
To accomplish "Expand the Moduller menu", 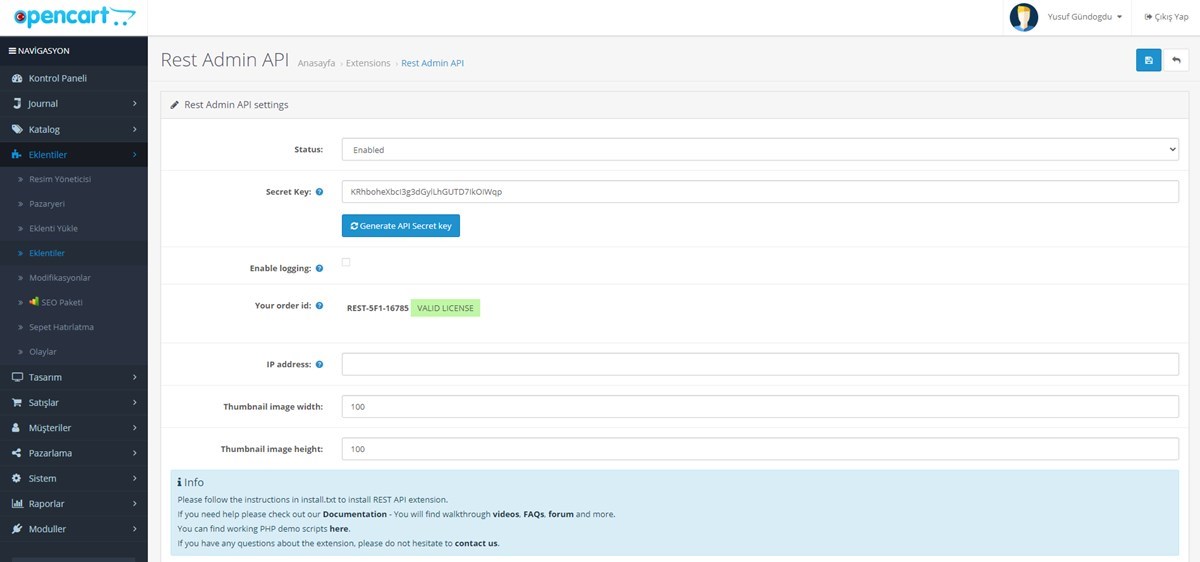I will tap(74, 529).
